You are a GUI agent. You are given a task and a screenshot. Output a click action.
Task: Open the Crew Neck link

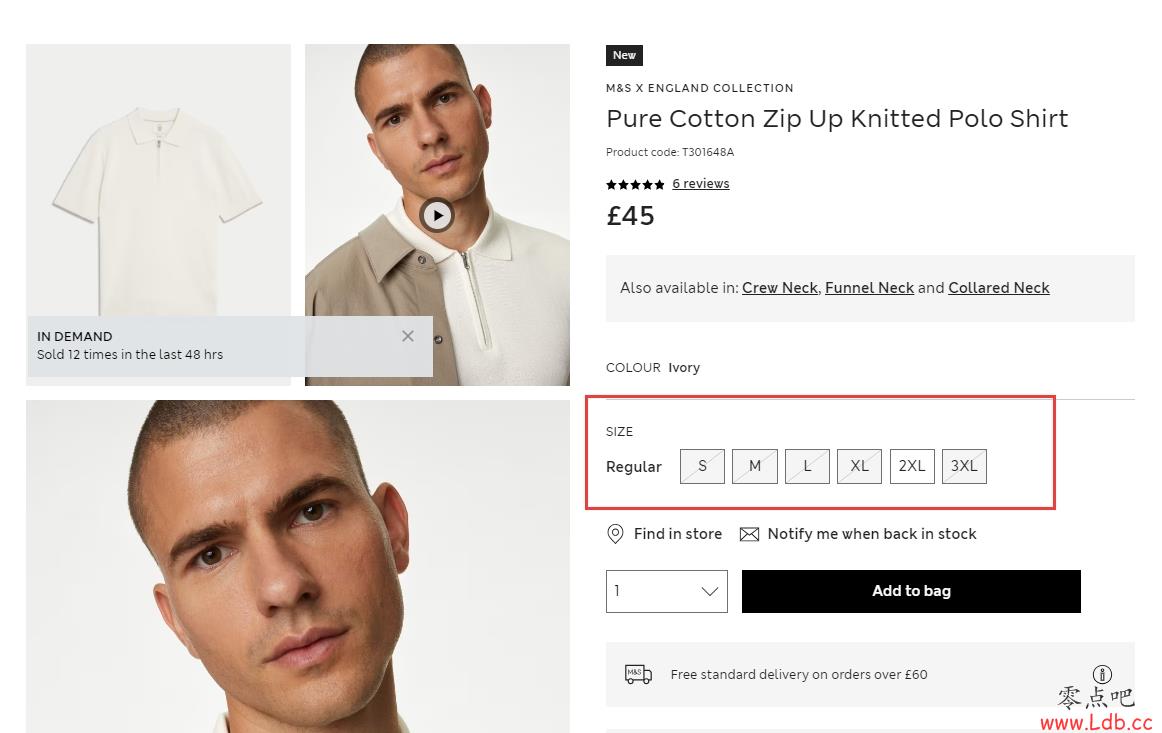pyautogui.click(x=780, y=288)
